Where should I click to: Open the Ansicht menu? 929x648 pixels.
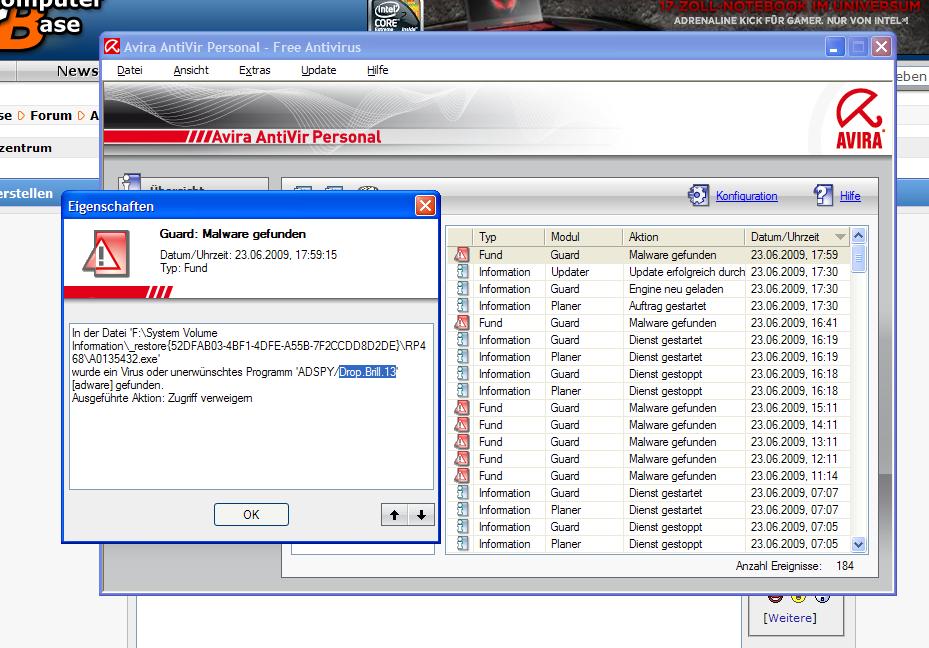(191, 70)
